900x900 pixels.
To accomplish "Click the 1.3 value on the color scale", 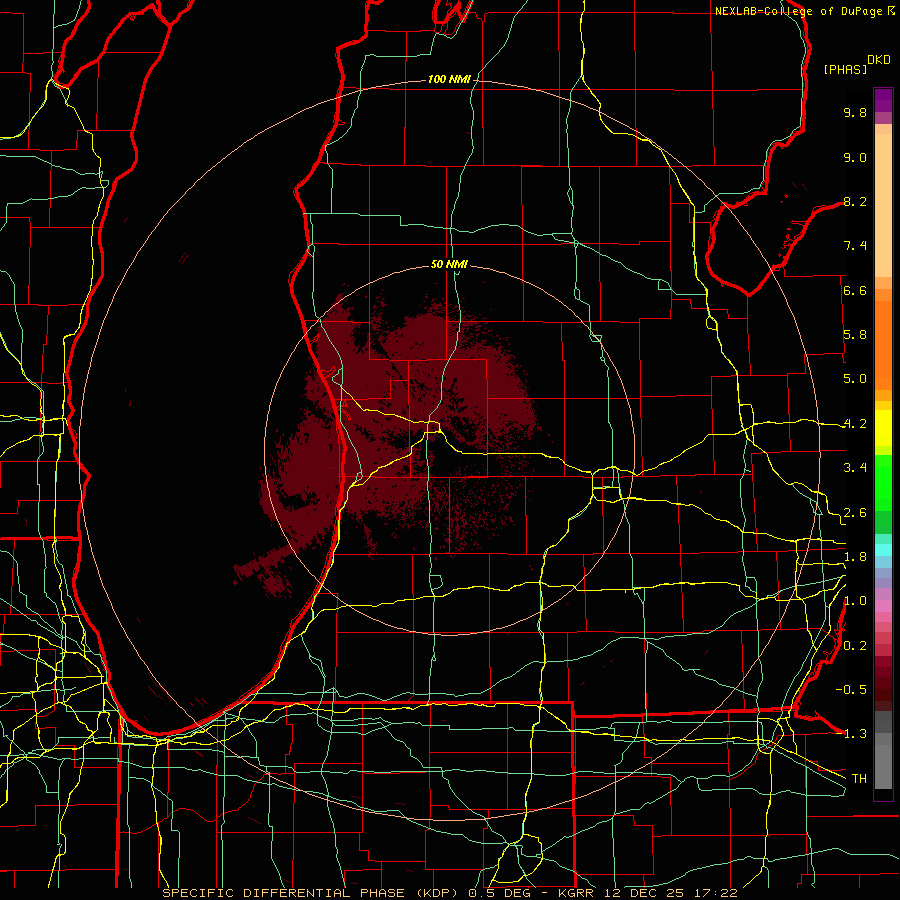I will (855, 734).
